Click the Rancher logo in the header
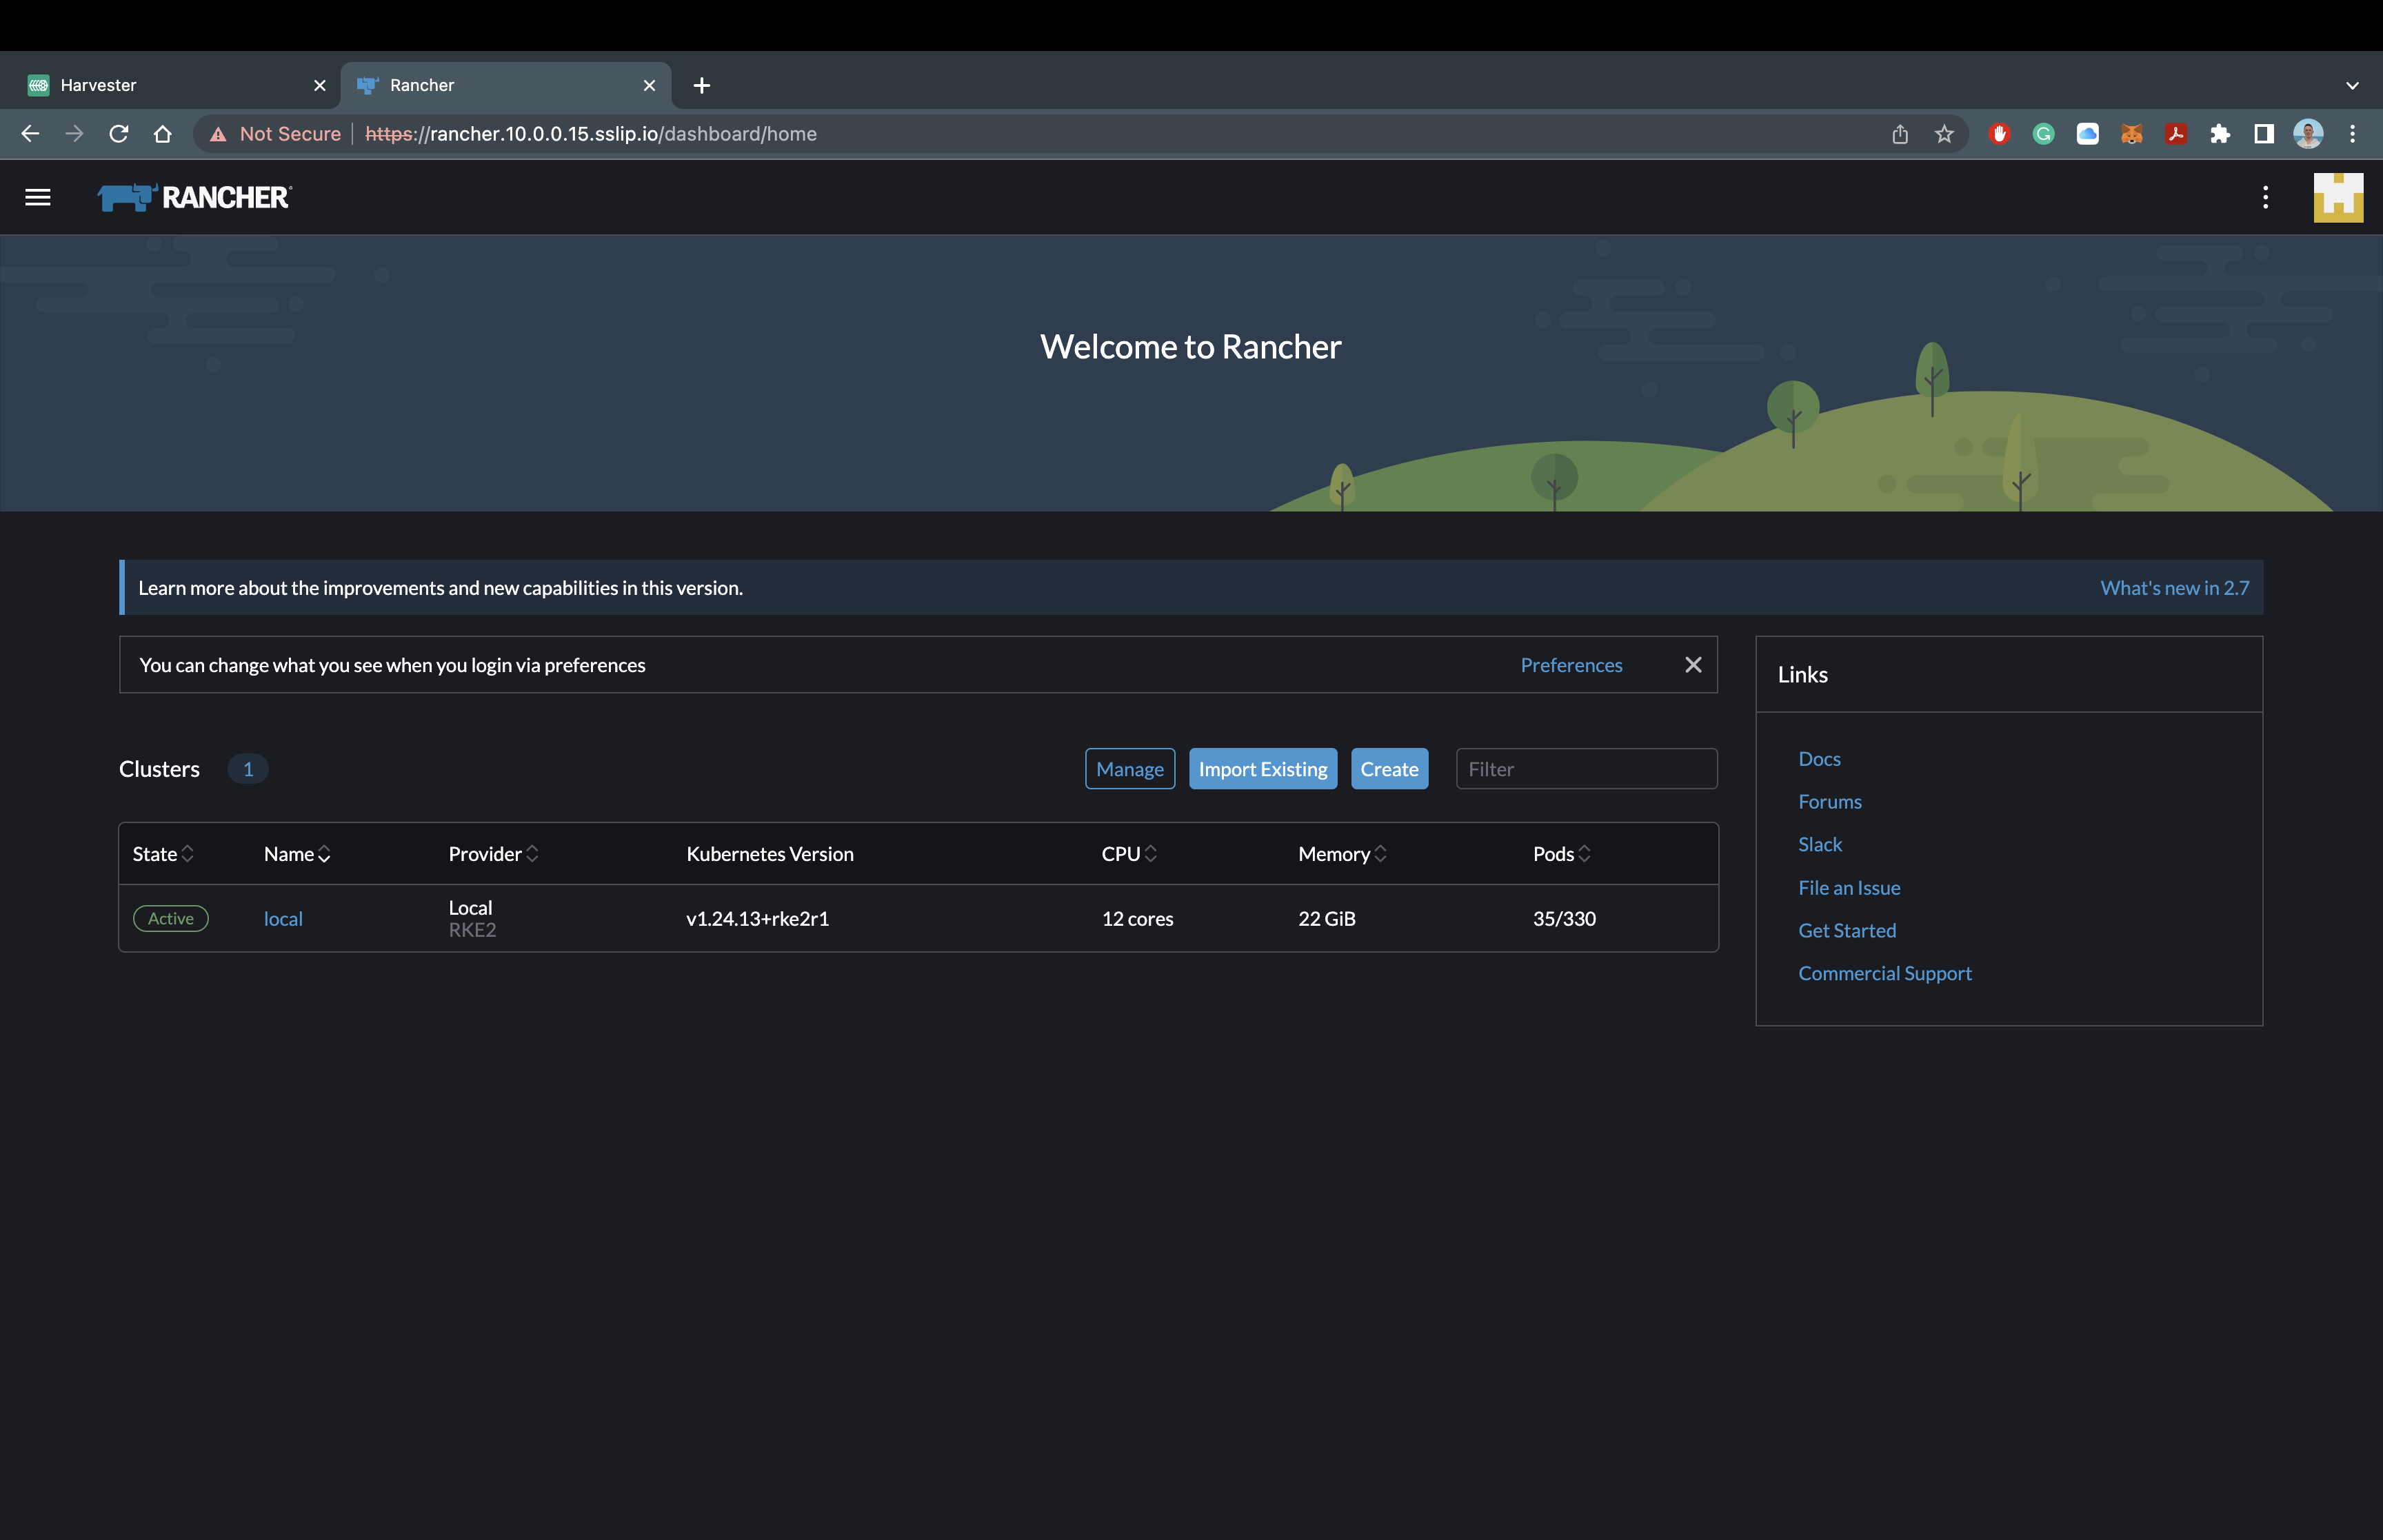Screen dimensions: 2383x1540 tap(194, 197)
